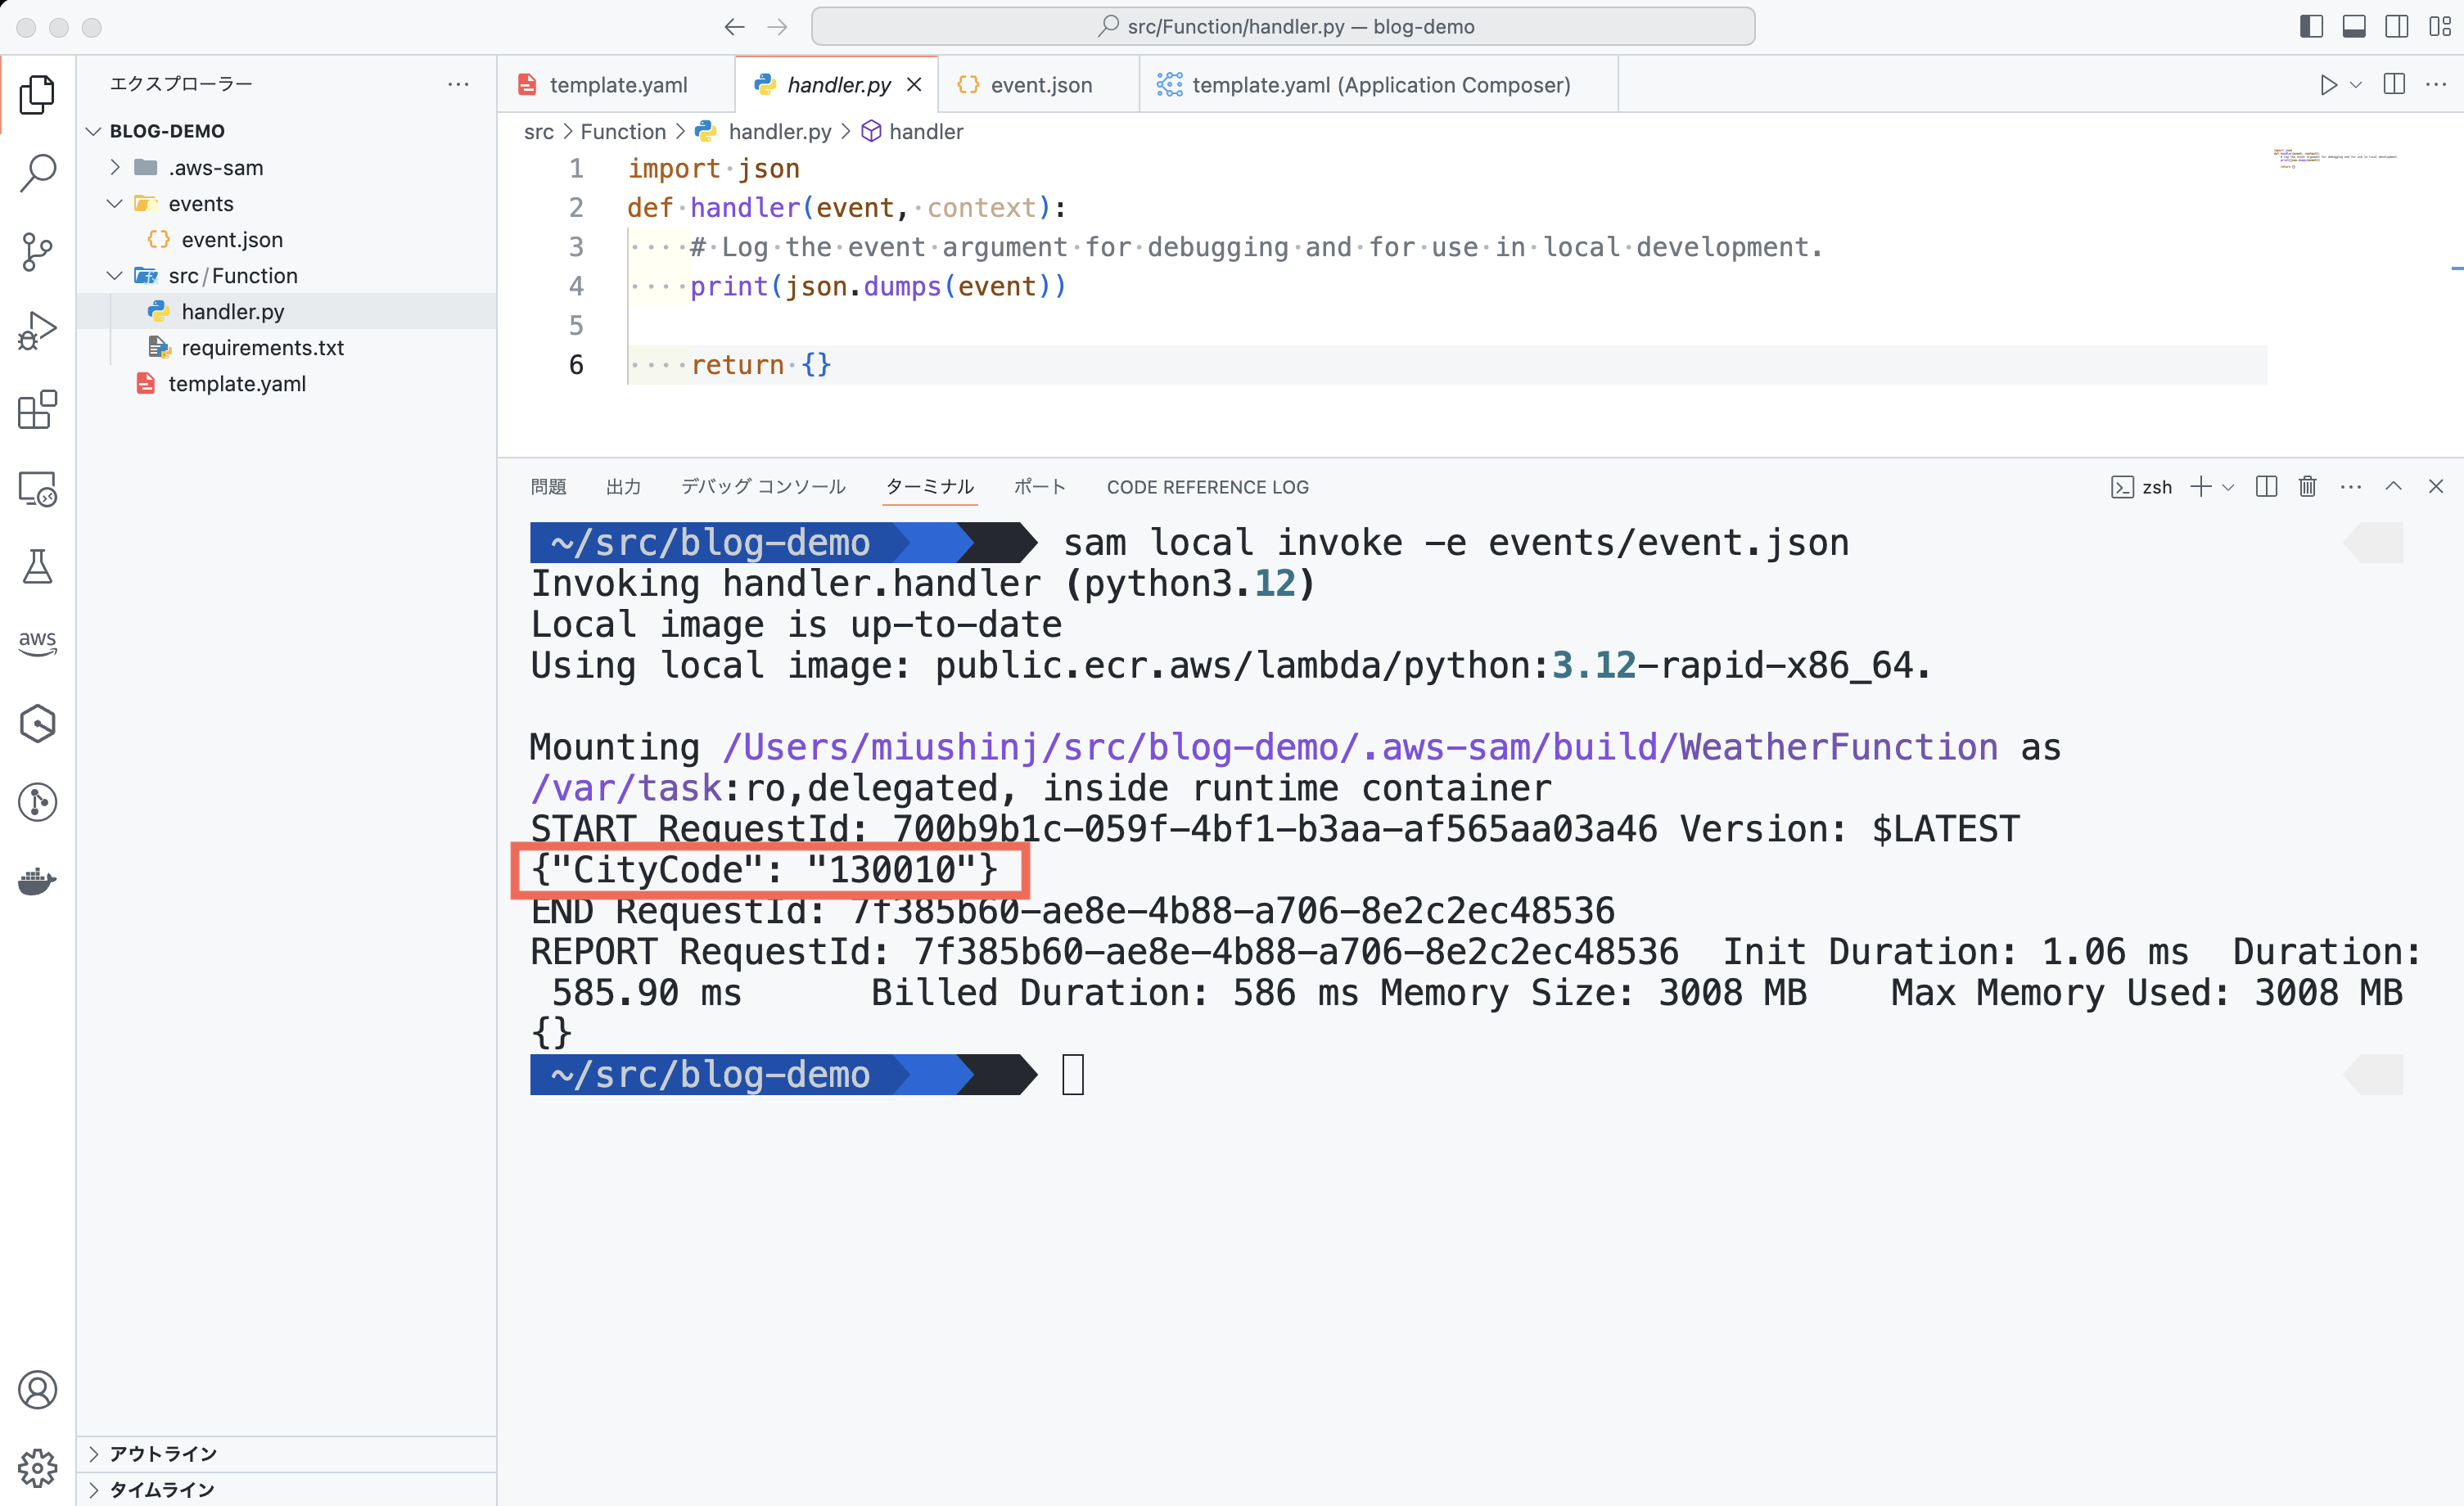Run the Python file with the play icon
Viewport: 2464px width, 1506px height.
pyautogui.click(x=2328, y=84)
